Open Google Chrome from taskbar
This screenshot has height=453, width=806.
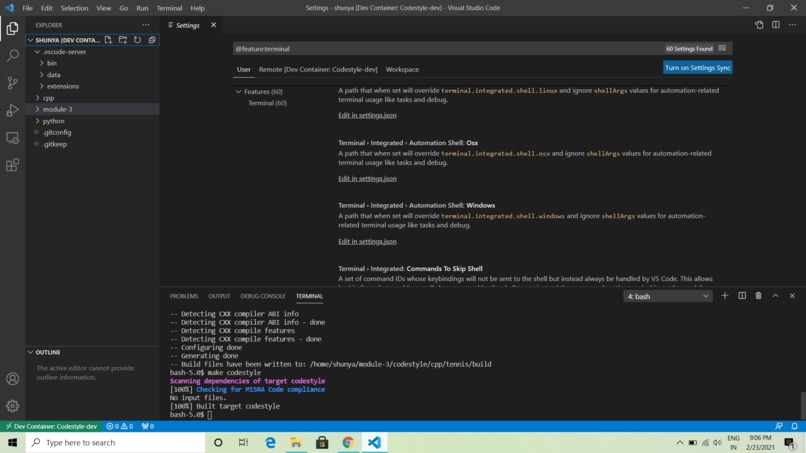(x=348, y=442)
